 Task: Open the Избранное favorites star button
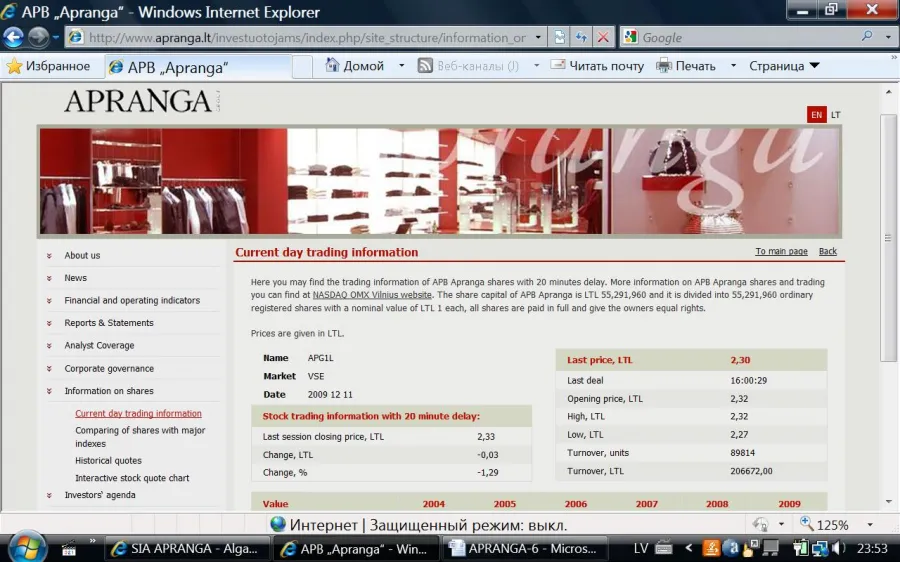[48, 66]
